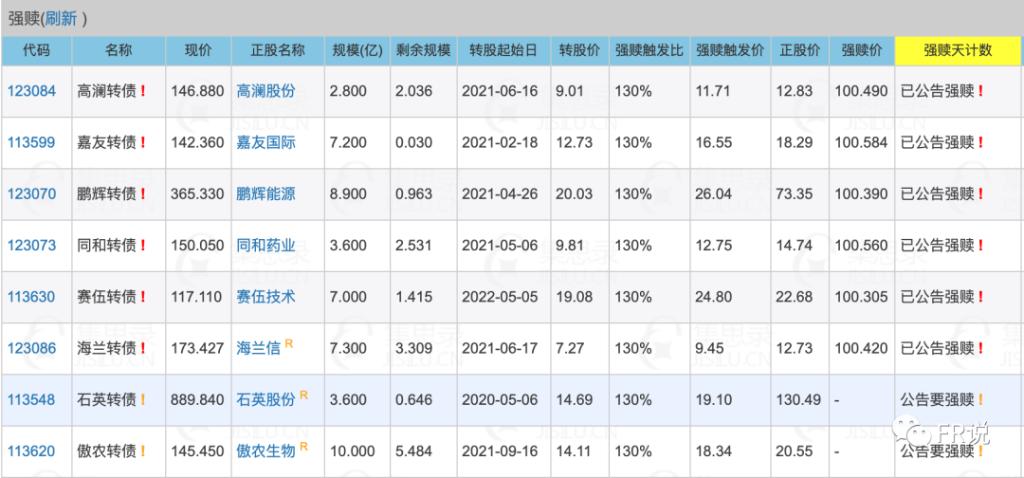Click the 刷新 refresh link
1024x478 pixels.
pyautogui.click(x=62, y=18)
